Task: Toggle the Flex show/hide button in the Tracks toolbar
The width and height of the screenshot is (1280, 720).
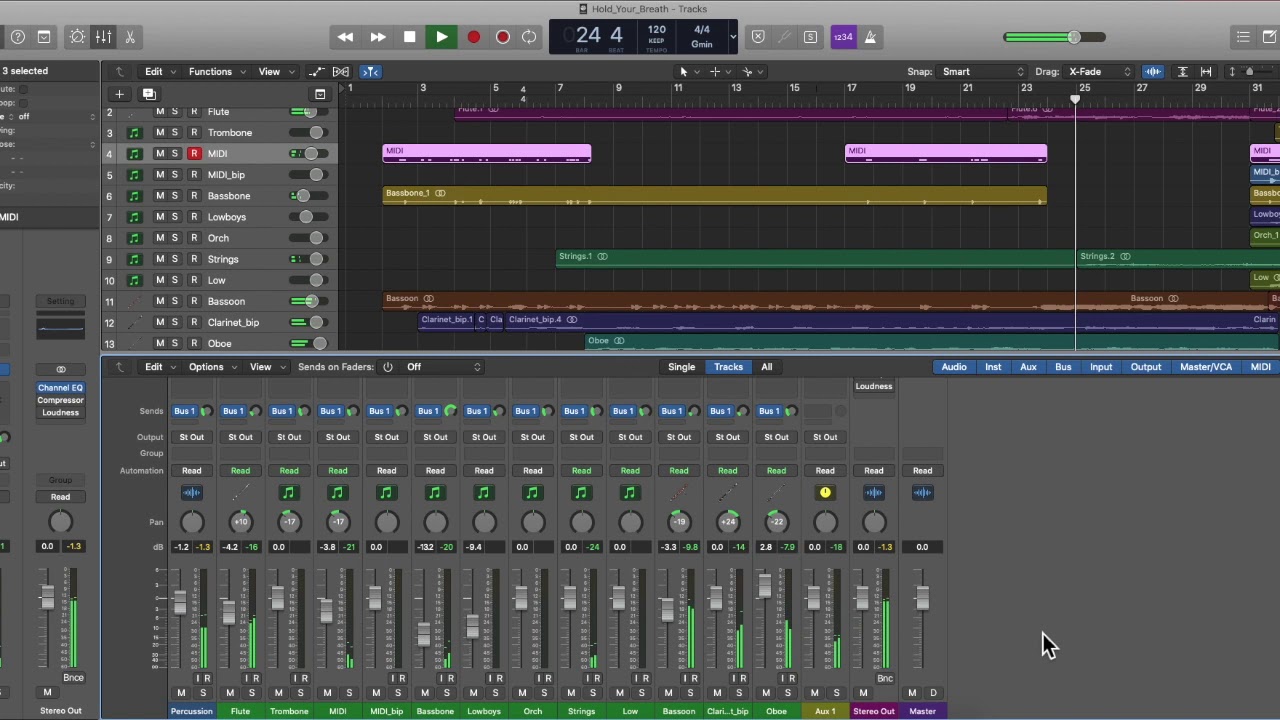Action: coord(341,71)
